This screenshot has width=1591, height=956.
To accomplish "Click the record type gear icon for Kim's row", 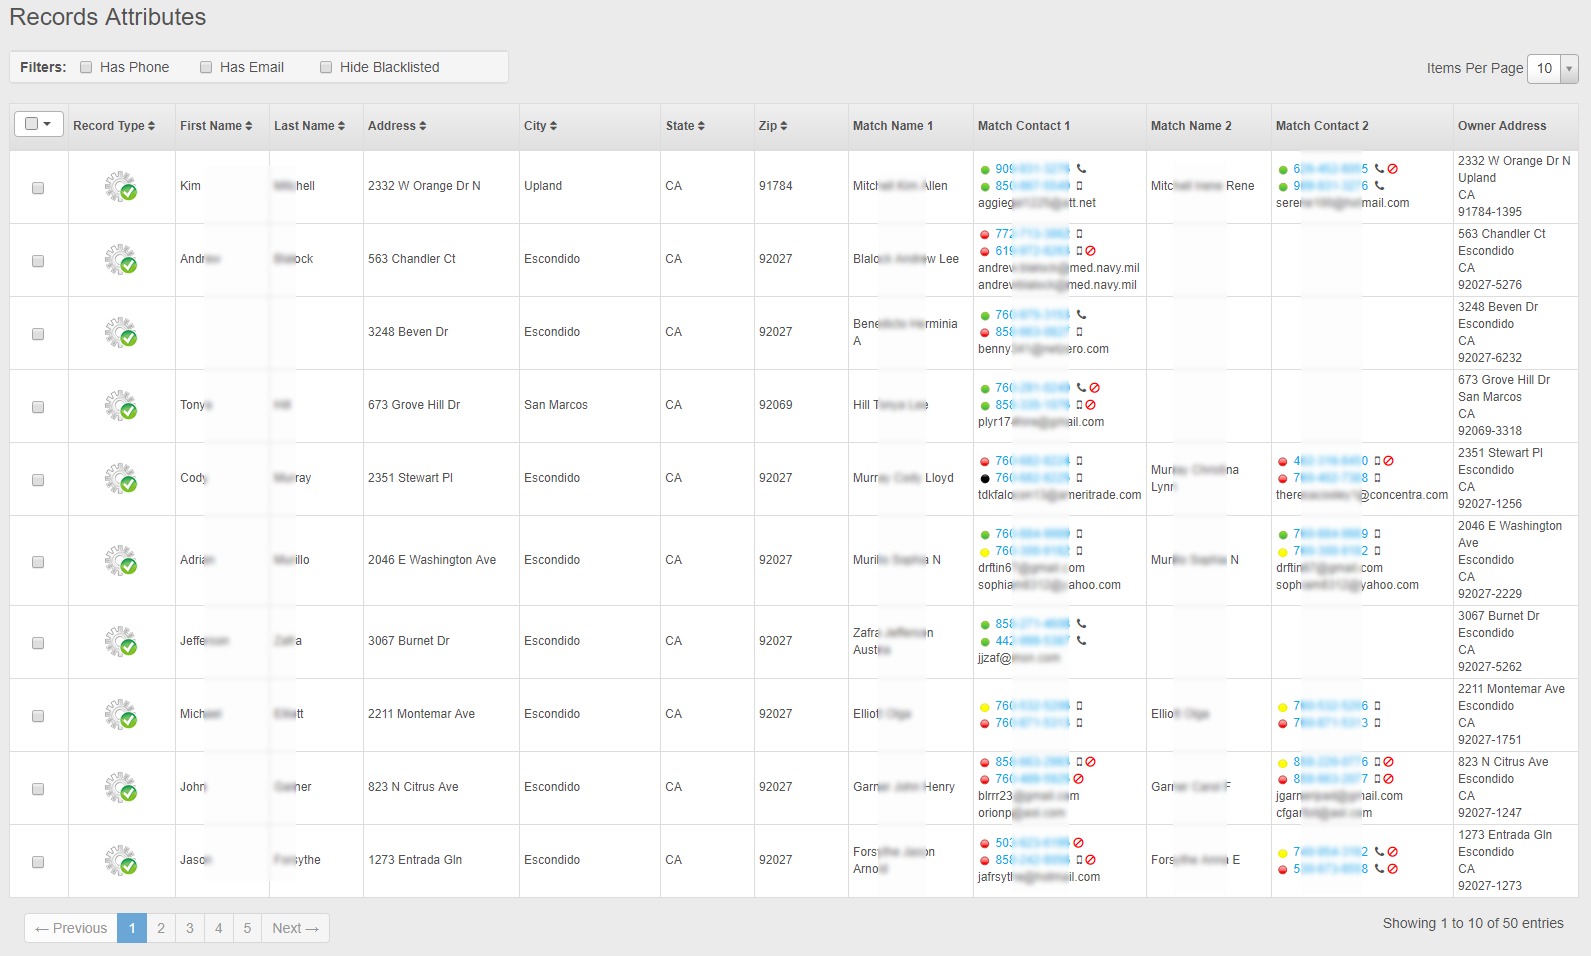I will point(121,187).
